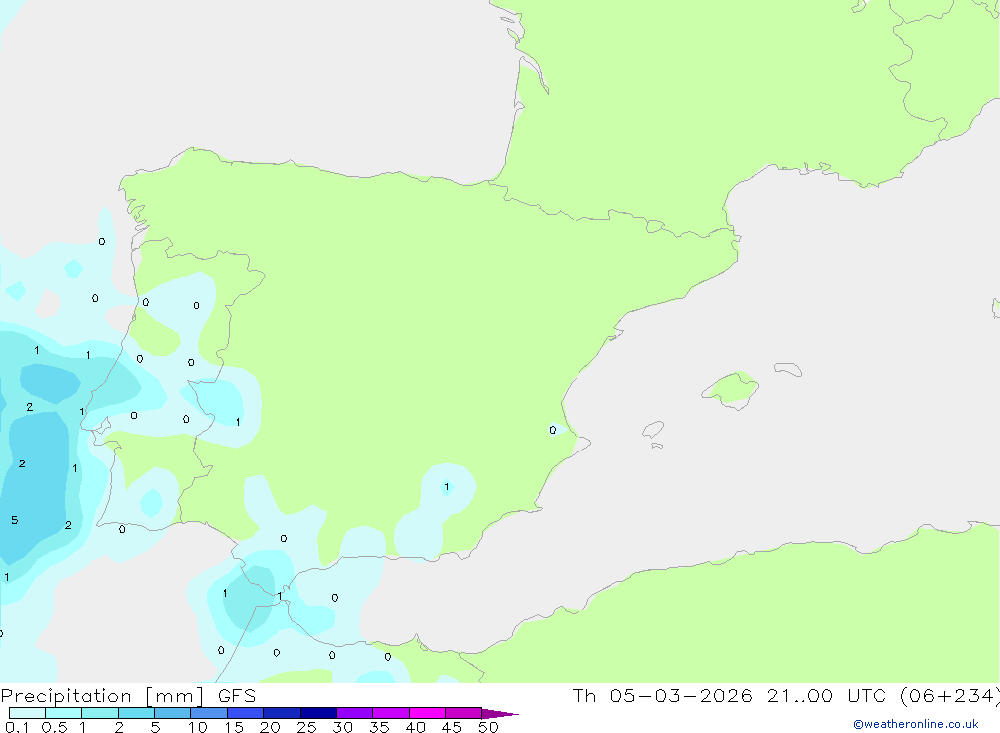Image resolution: width=1000 pixels, height=733 pixels.
Task: Pick the 15–20 mm legend swatch
Action: coord(246,713)
